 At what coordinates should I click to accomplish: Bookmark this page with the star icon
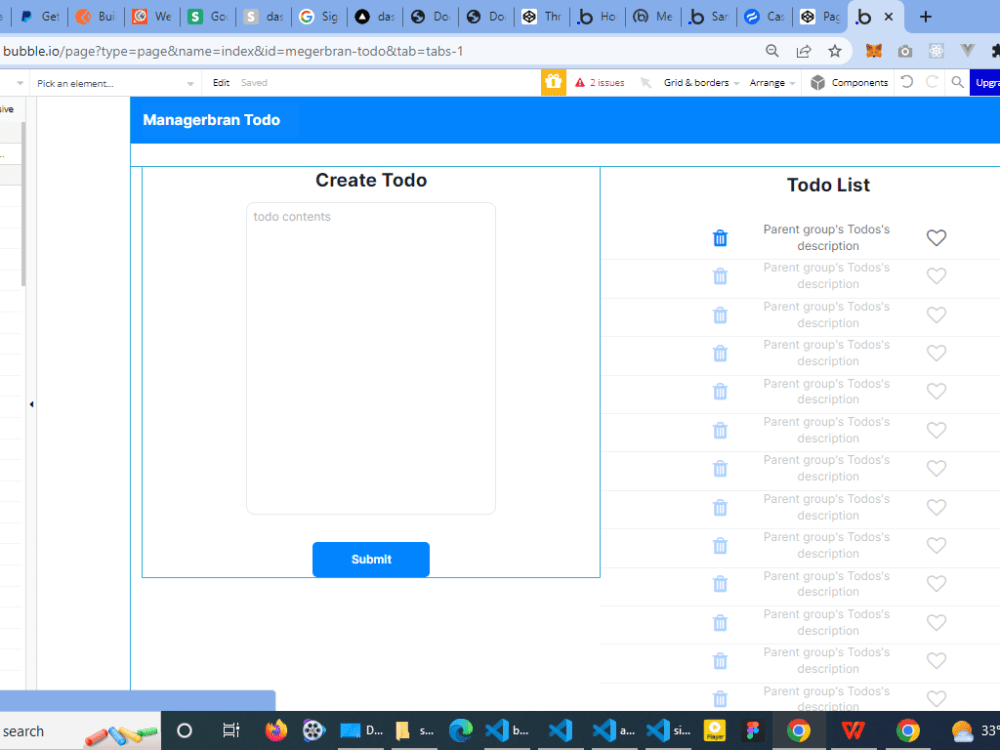click(835, 51)
